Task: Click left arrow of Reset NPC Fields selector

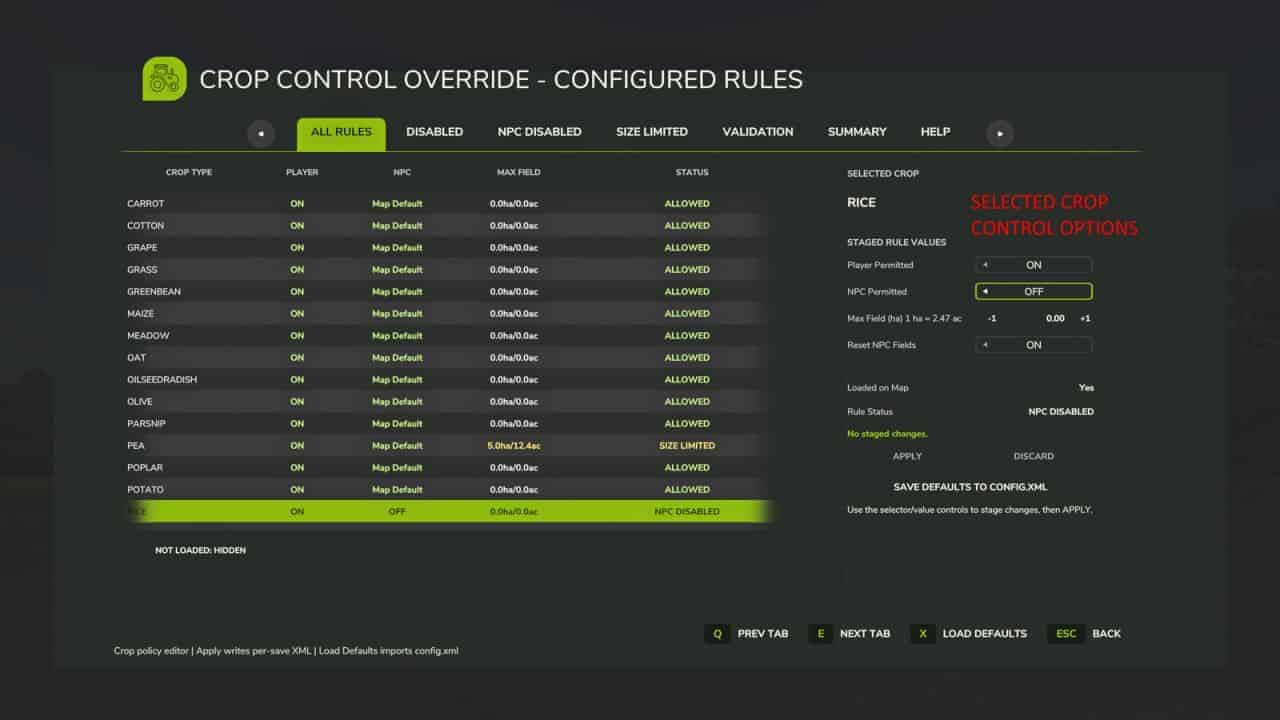Action: point(985,345)
